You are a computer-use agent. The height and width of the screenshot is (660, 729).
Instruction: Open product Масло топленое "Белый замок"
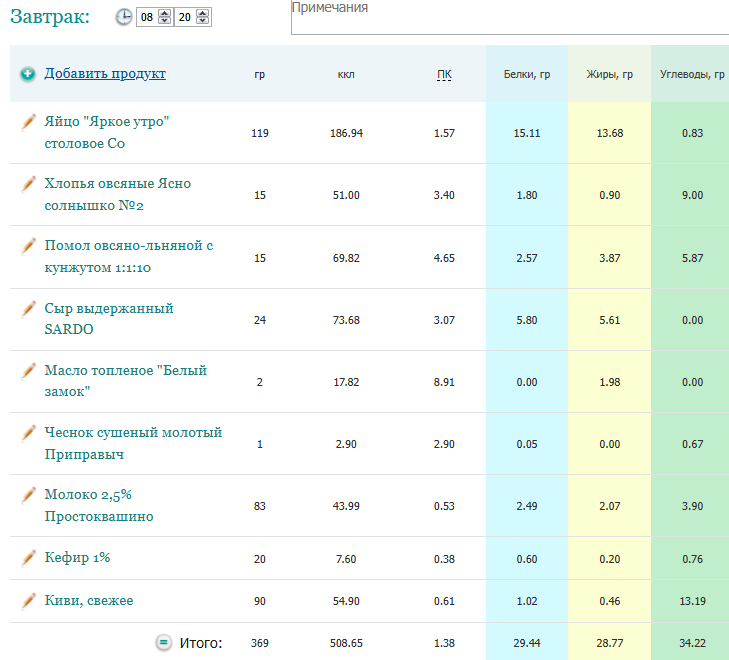click(x=126, y=381)
